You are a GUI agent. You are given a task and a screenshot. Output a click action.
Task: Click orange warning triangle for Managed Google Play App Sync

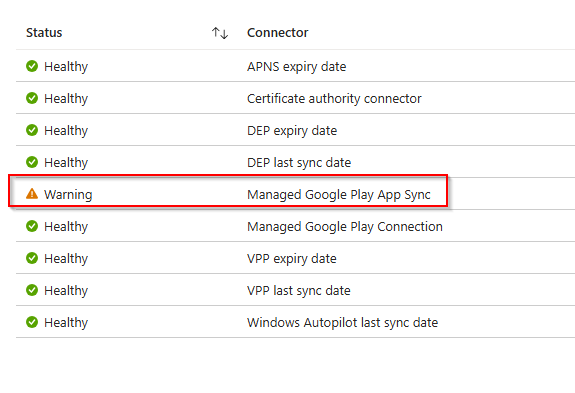coord(32,193)
